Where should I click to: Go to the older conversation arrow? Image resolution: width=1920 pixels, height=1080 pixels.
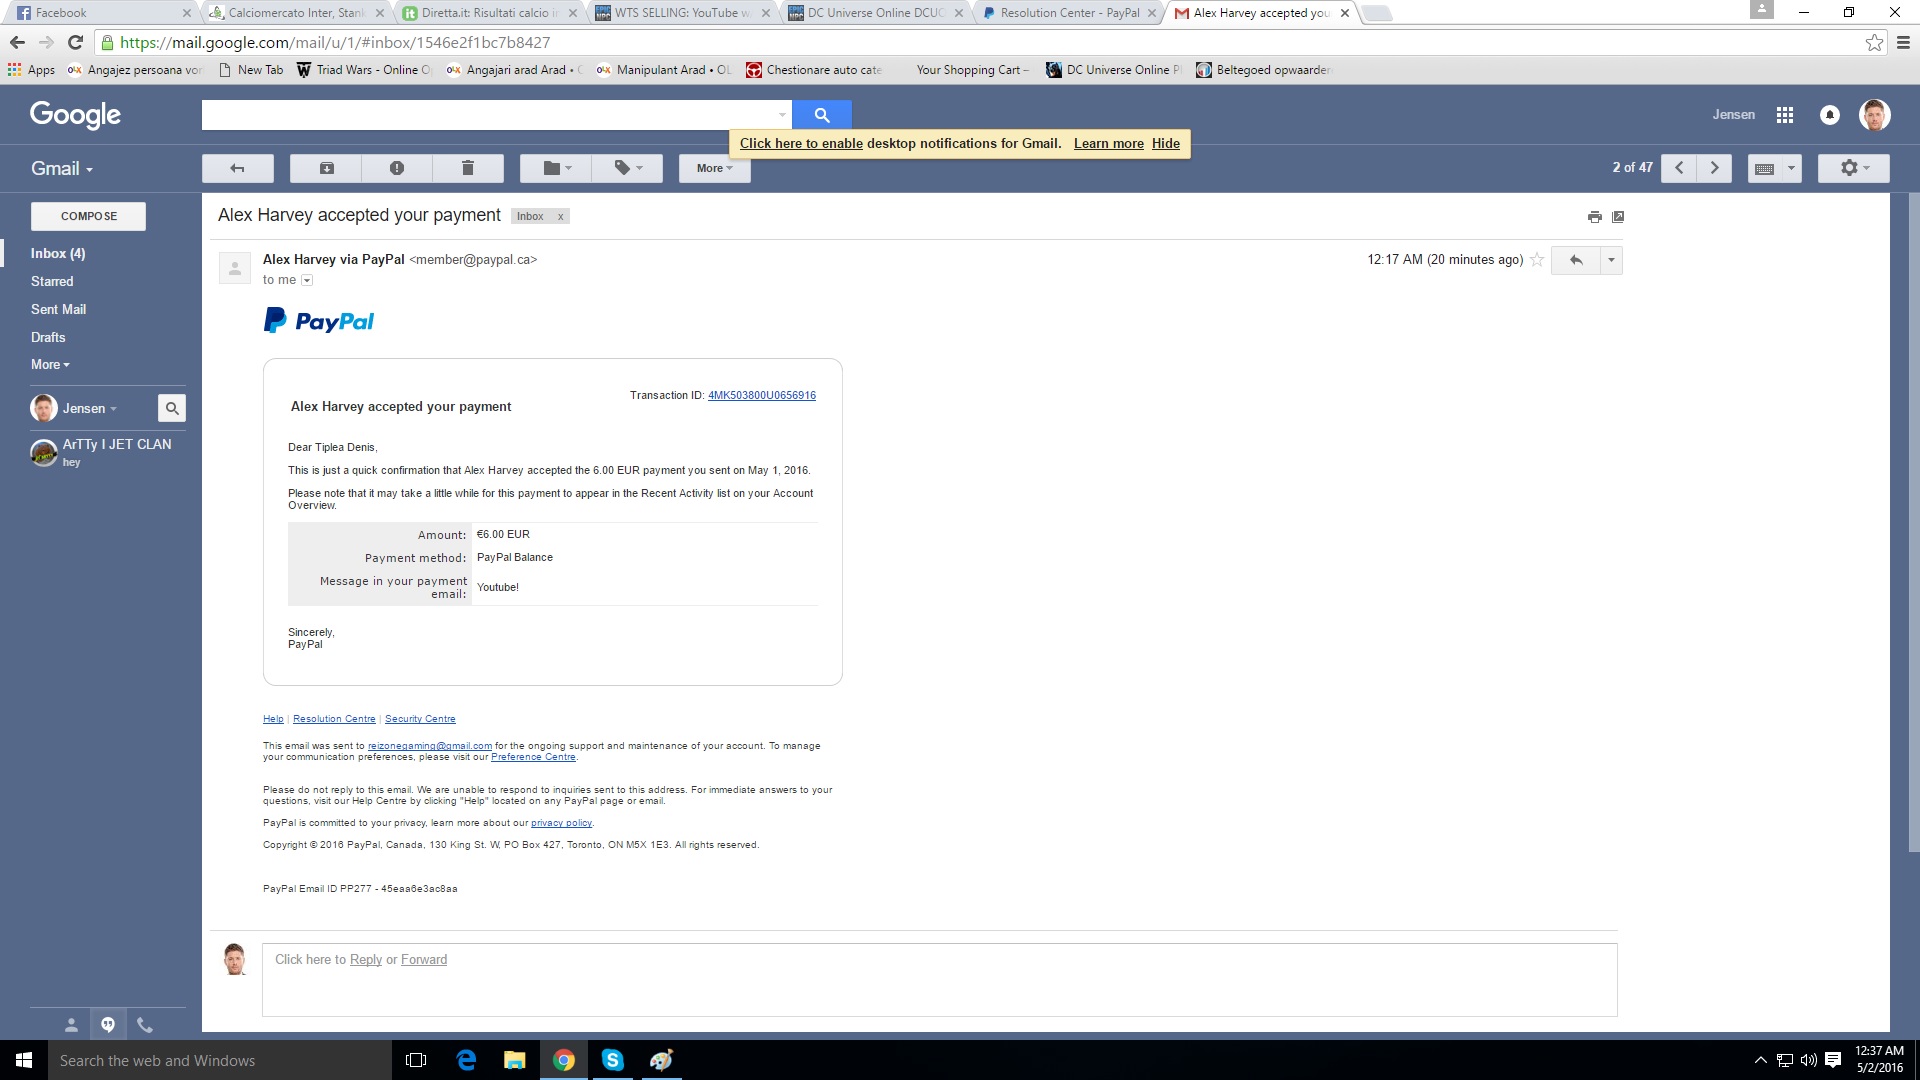click(x=1714, y=168)
